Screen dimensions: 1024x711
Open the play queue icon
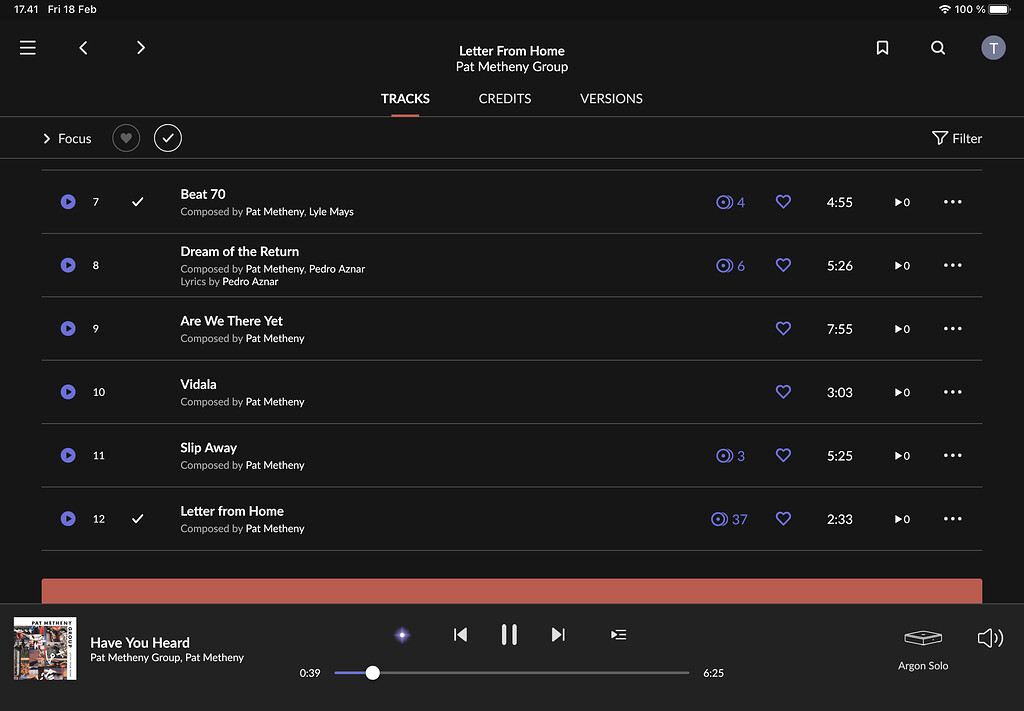pos(619,635)
